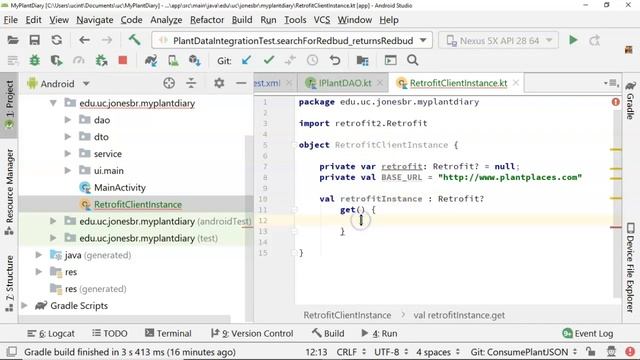Viewport: 640px width, 360px height.
Task: Click the Sync/refresh toolbar icon
Action: click(x=57, y=40)
